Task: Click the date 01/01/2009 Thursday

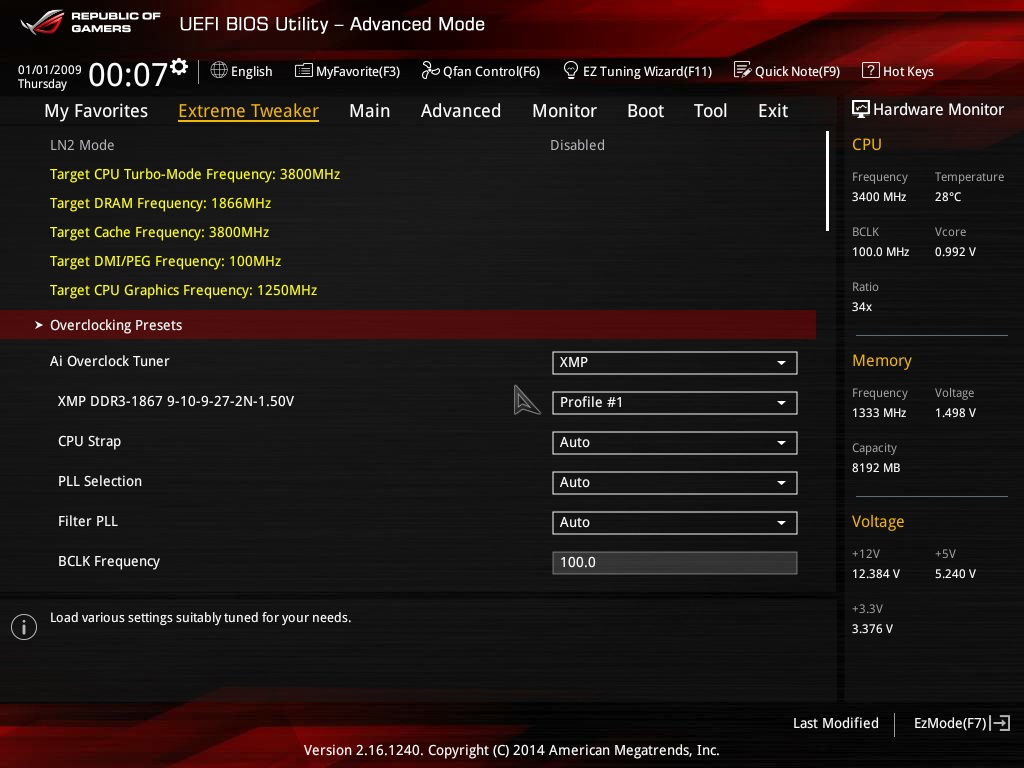Action: pos(50,77)
